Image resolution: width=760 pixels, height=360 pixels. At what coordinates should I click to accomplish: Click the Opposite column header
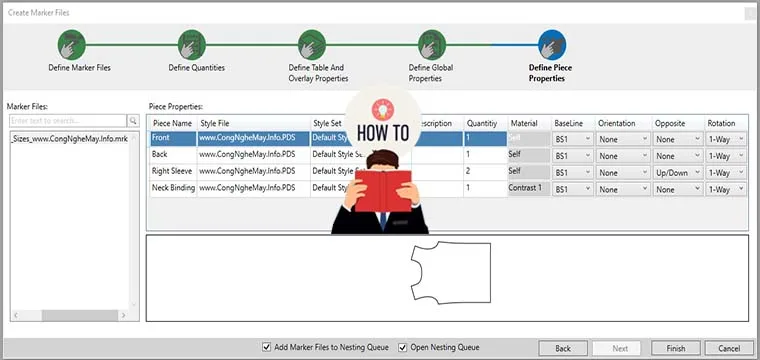[x=678, y=123]
